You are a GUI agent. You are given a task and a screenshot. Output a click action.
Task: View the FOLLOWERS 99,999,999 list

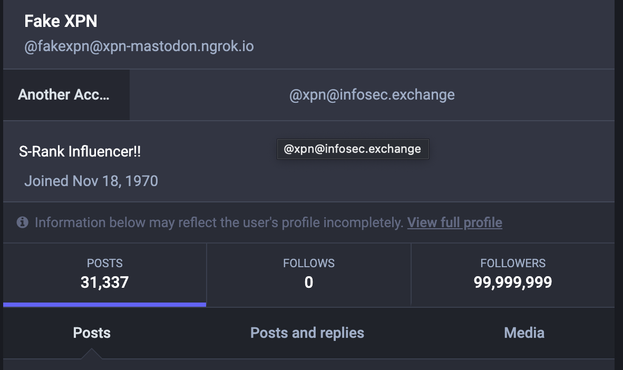[x=513, y=274]
